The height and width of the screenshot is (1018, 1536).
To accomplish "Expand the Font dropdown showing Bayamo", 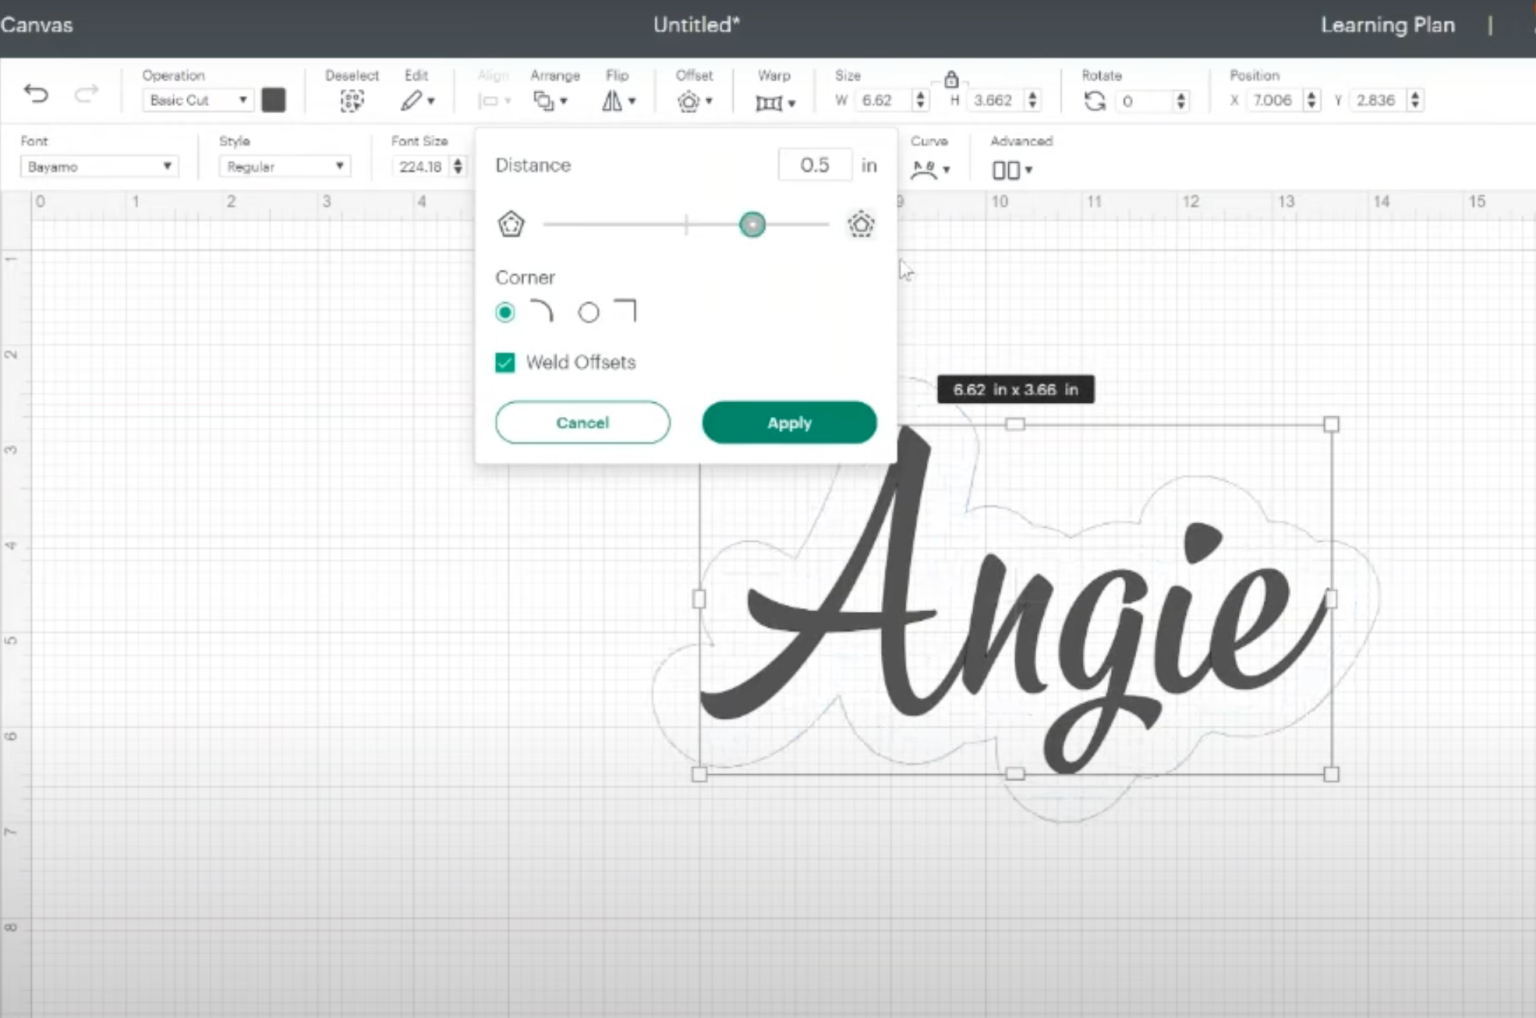I will click(99, 167).
